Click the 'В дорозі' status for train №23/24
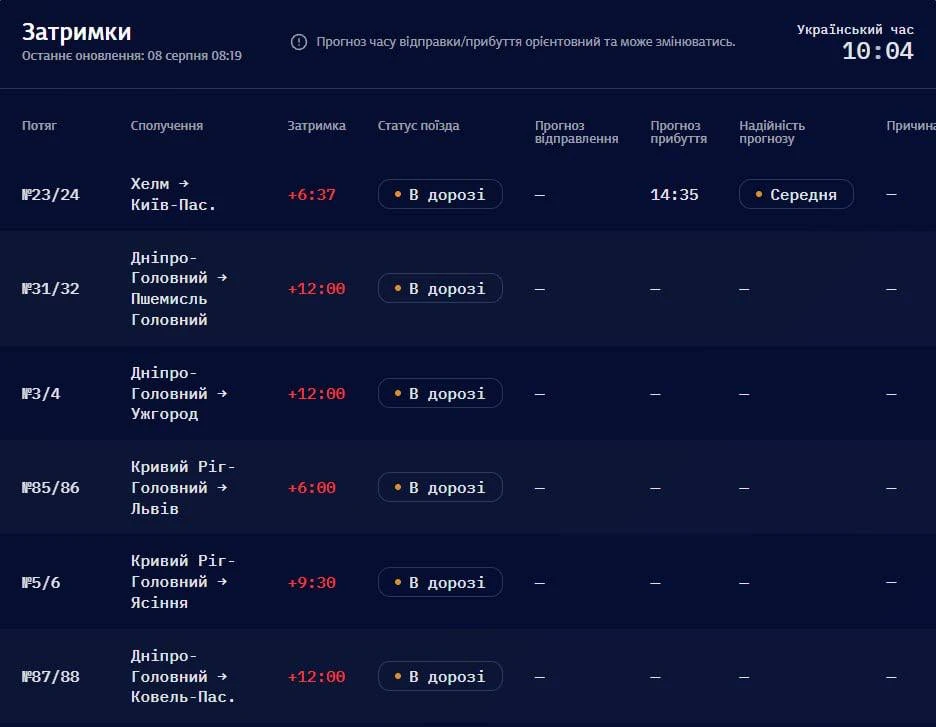936x727 pixels. (x=440, y=194)
